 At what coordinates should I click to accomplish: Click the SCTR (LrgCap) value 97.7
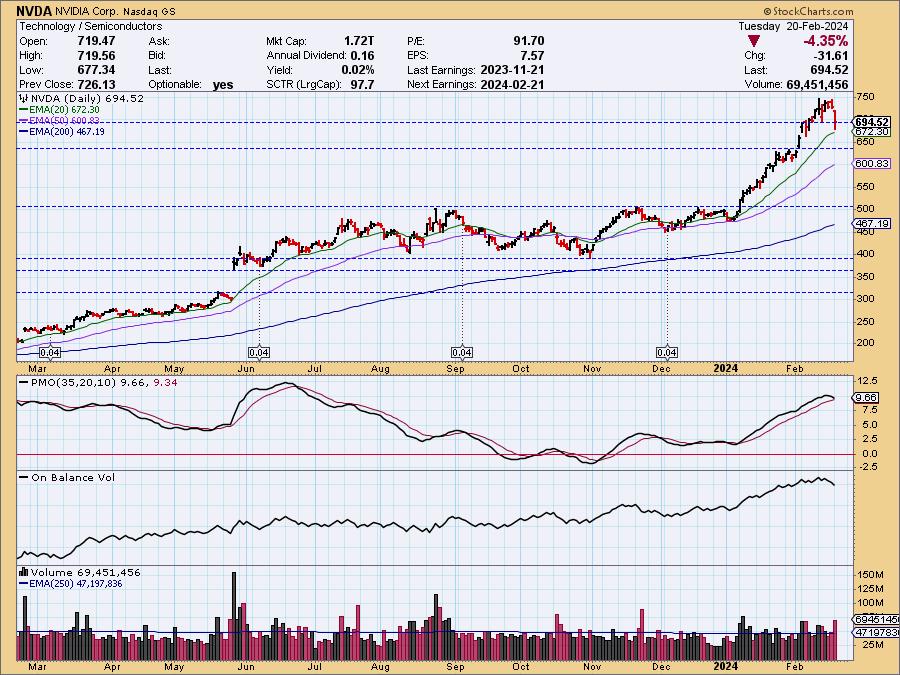(x=362, y=84)
